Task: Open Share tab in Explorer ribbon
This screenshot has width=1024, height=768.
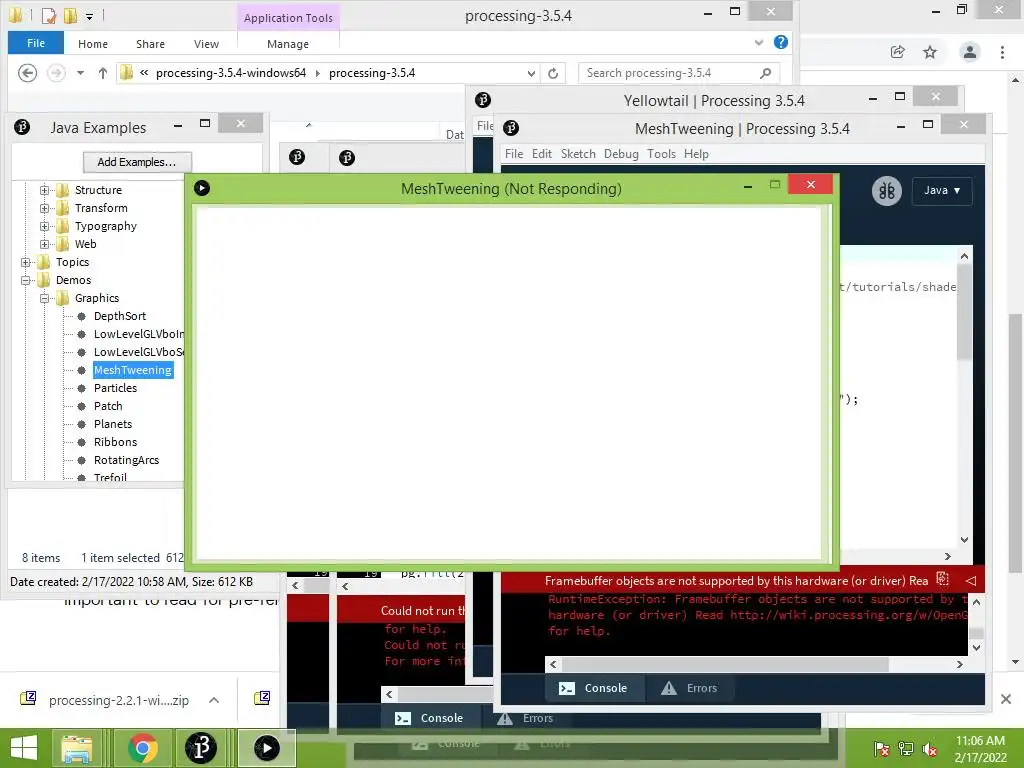Action: click(x=150, y=44)
